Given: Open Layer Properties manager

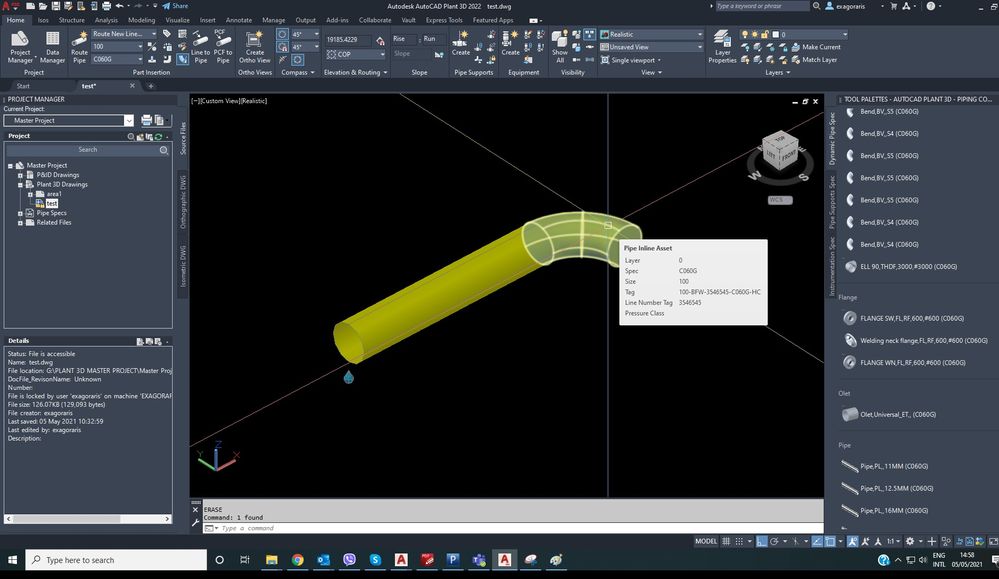Looking at the screenshot, I should click(x=722, y=47).
